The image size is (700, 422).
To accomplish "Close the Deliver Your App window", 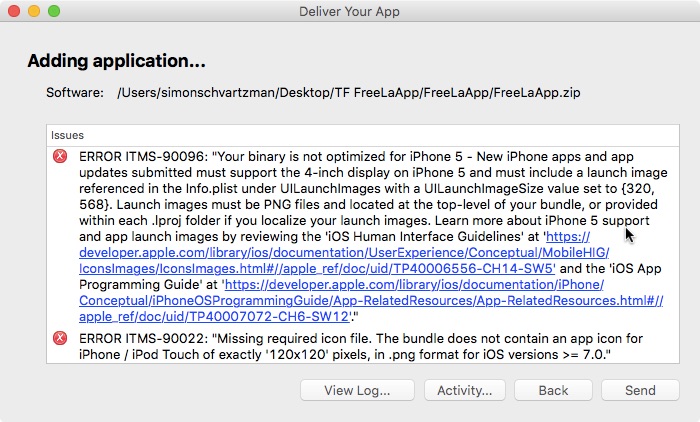I will pyautogui.click(x=15, y=11).
